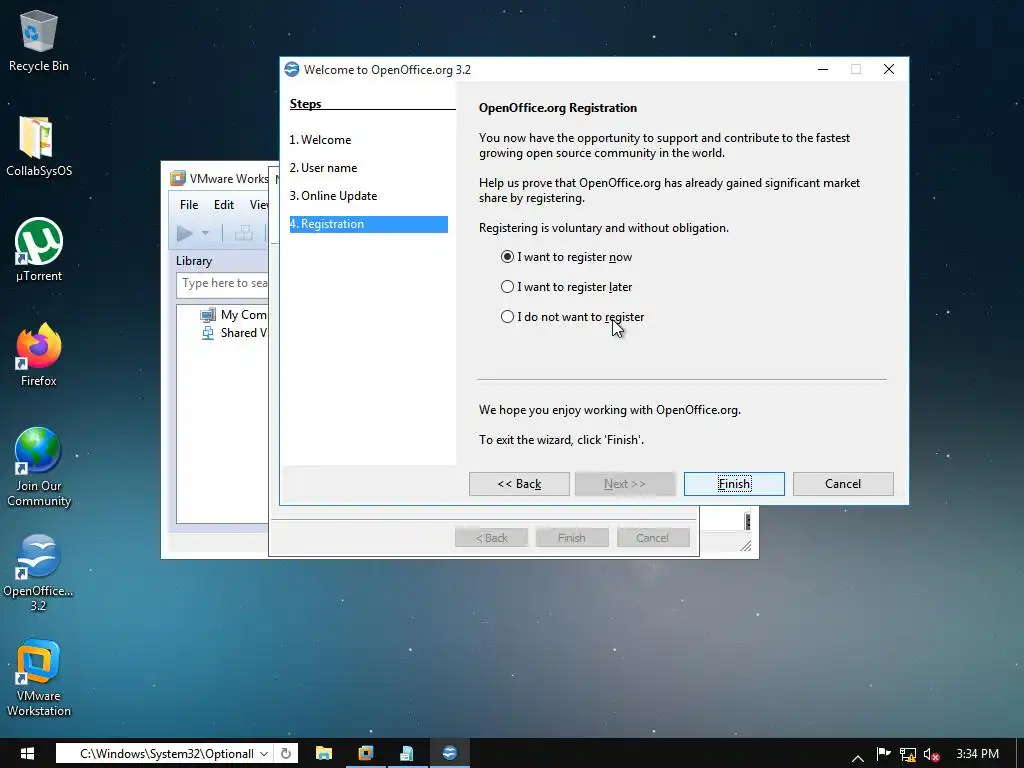Open File Explorer from the taskbar
1024x768 pixels.
click(x=324, y=754)
